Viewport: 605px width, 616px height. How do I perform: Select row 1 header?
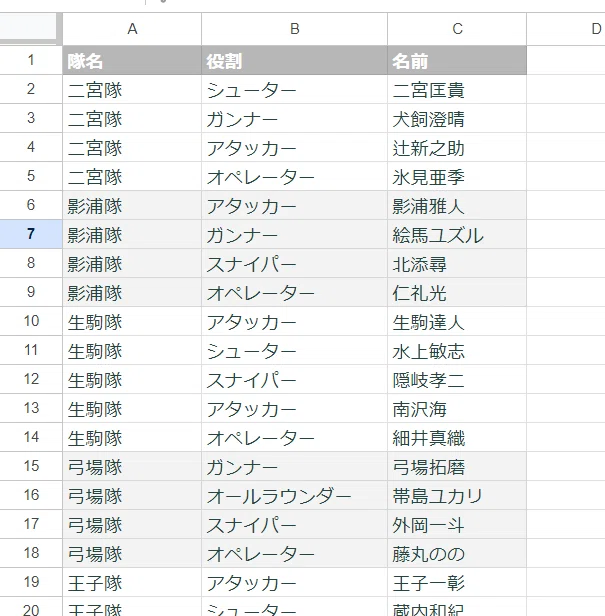pos(31,60)
